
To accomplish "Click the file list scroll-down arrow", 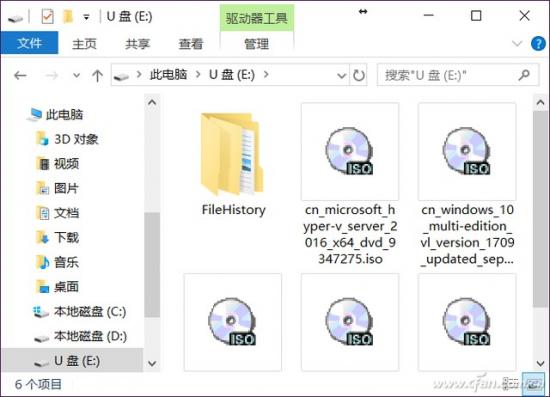I will 541,363.
